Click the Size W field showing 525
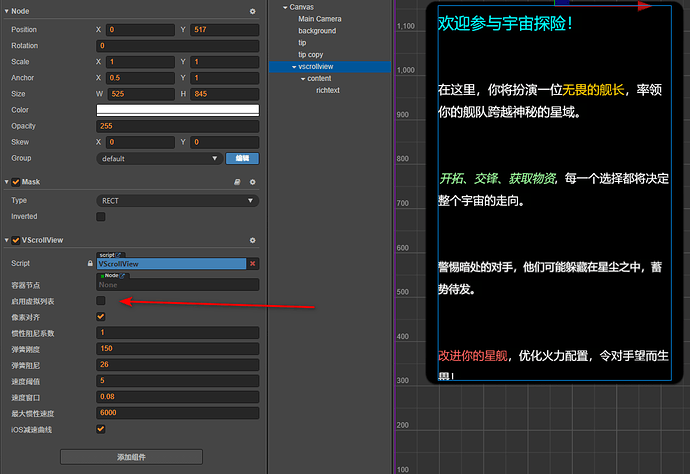The width and height of the screenshot is (690, 474). 141,94
